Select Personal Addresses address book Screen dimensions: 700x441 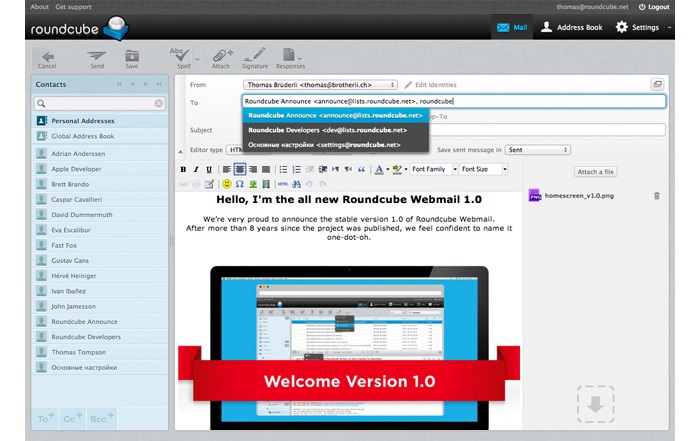(x=100, y=121)
